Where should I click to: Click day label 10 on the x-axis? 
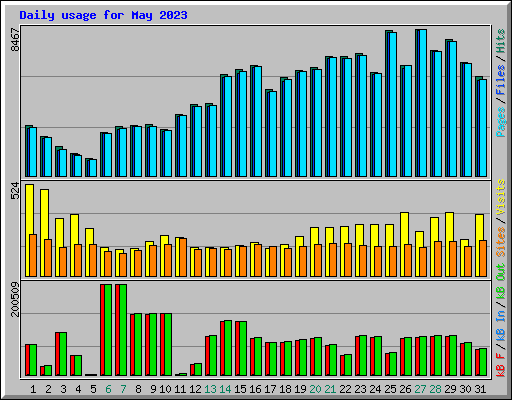(x=165, y=389)
